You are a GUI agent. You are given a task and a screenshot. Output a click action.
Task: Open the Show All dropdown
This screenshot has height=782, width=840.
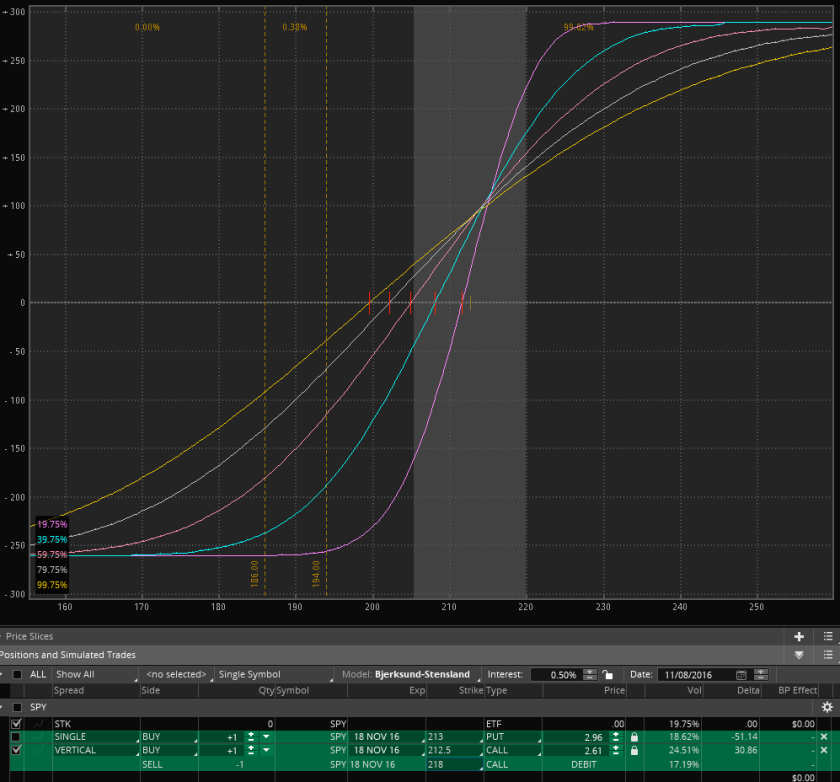95,675
